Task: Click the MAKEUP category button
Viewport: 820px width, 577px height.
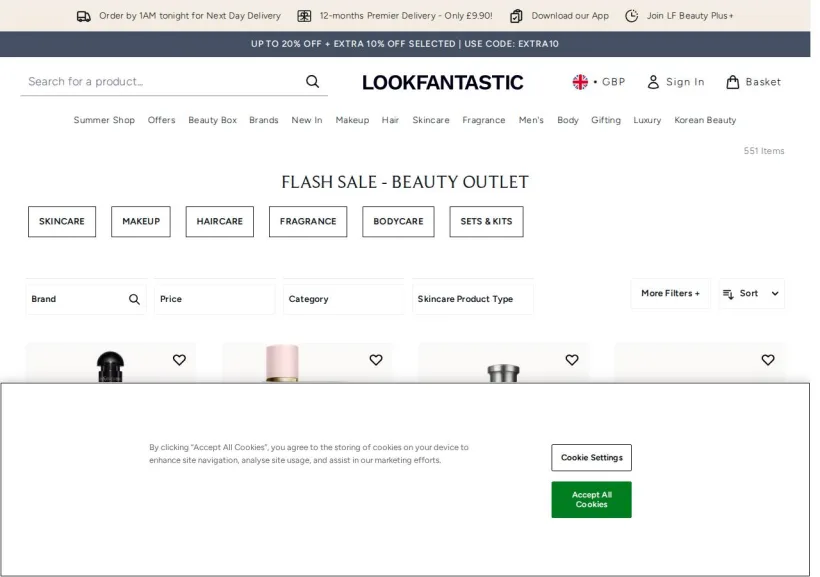Action: coord(141,222)
